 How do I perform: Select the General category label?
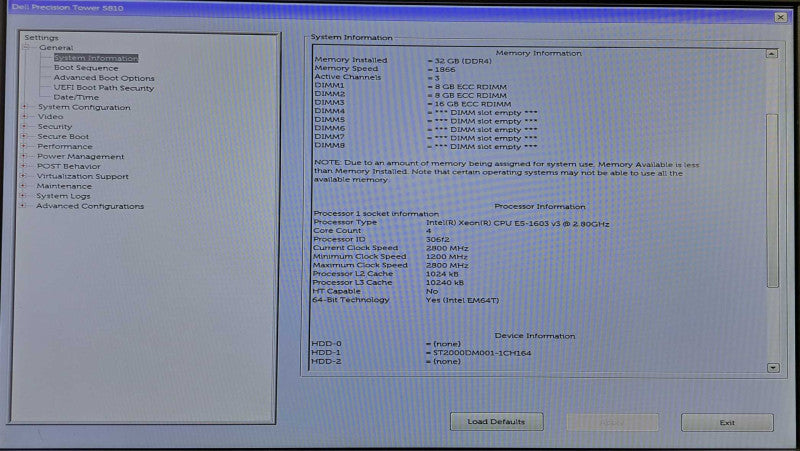click(56, 47)
